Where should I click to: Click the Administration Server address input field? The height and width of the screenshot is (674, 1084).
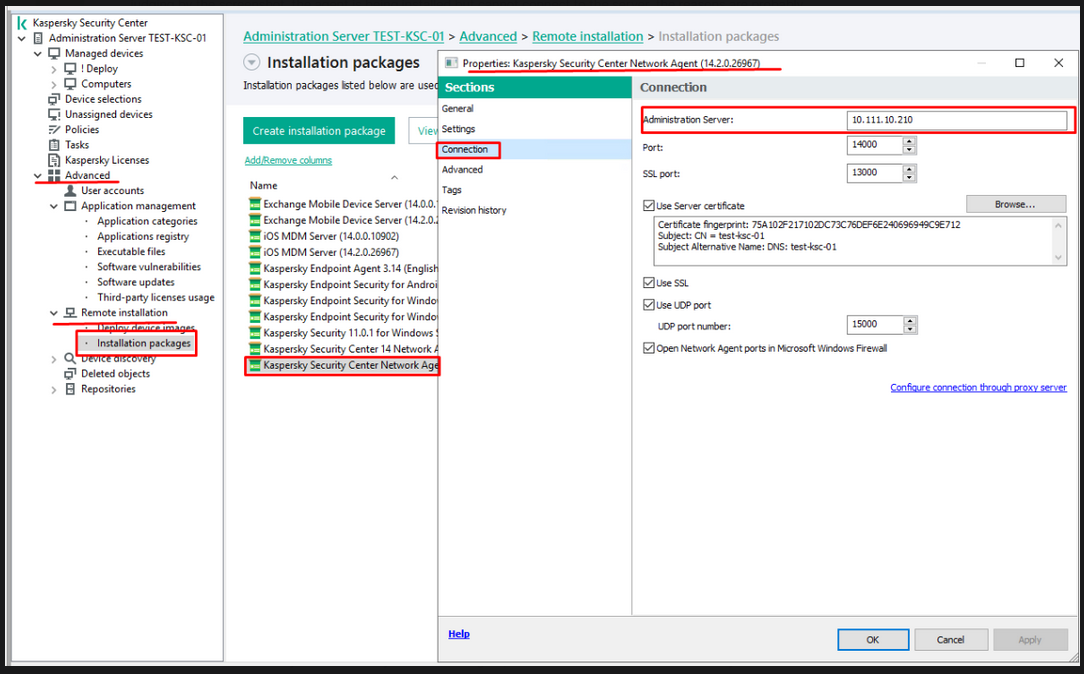pyautogui.click(x=957, y=120)
